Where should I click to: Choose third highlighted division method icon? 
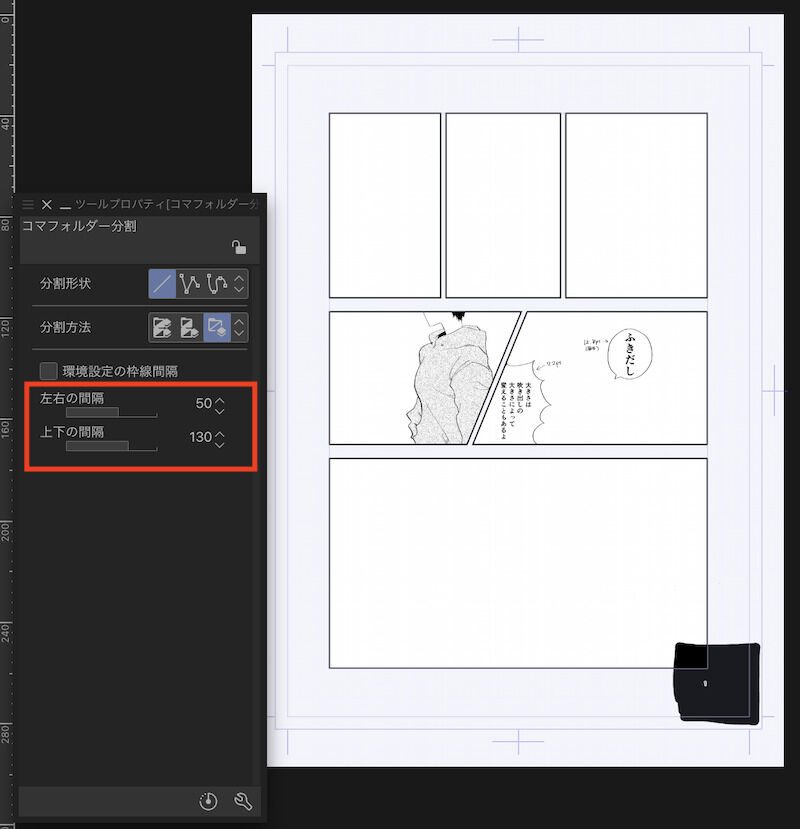coord(217,327)
